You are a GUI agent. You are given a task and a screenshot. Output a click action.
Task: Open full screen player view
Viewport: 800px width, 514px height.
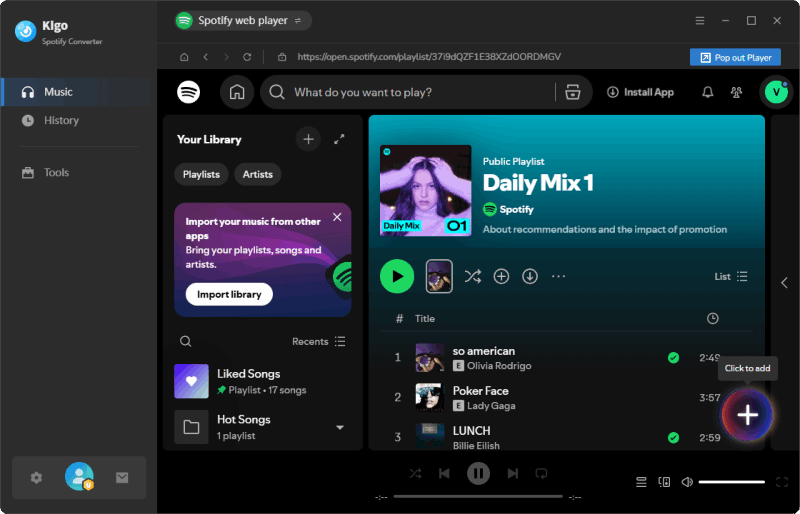pos(782,482)
